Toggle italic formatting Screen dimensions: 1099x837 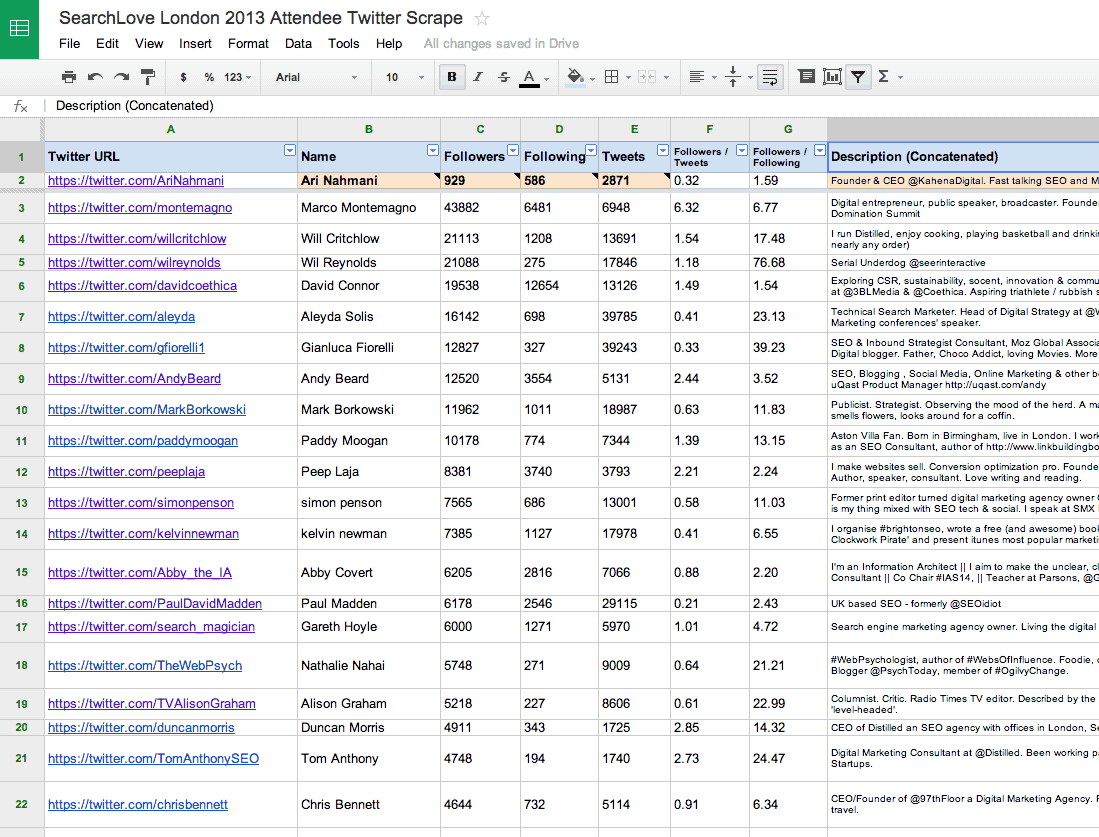pos(478,77)
